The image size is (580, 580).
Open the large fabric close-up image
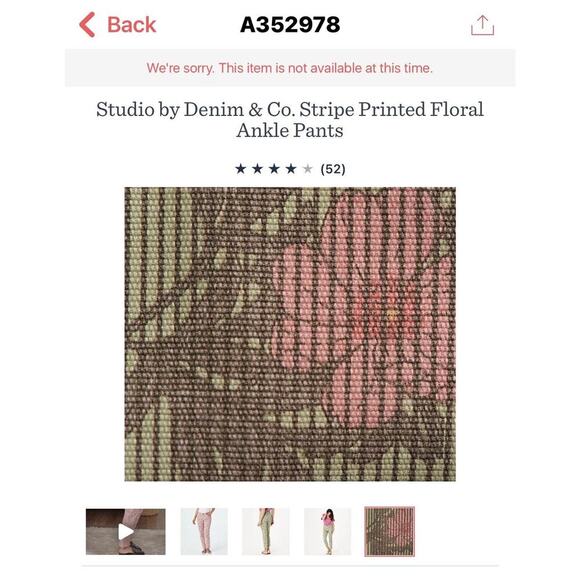(x=290, y=334)
